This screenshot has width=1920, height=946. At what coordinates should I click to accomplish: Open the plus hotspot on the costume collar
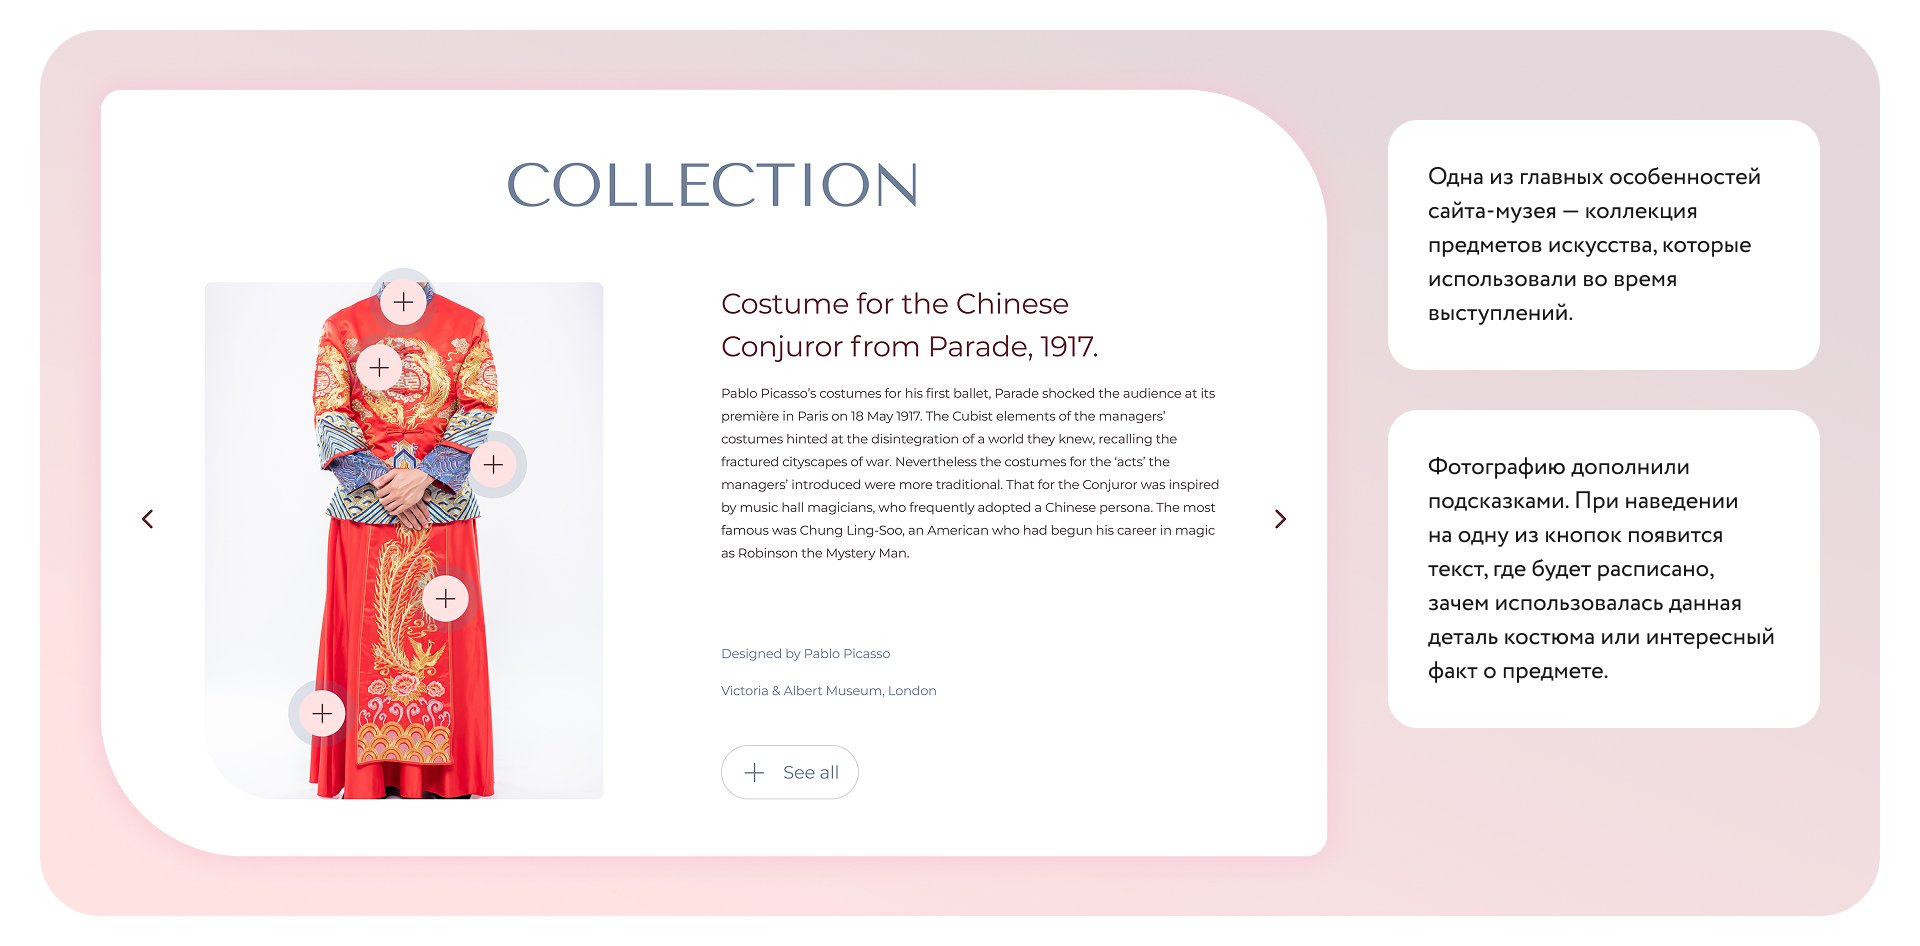pyautogui.click(x=403, y=301)
